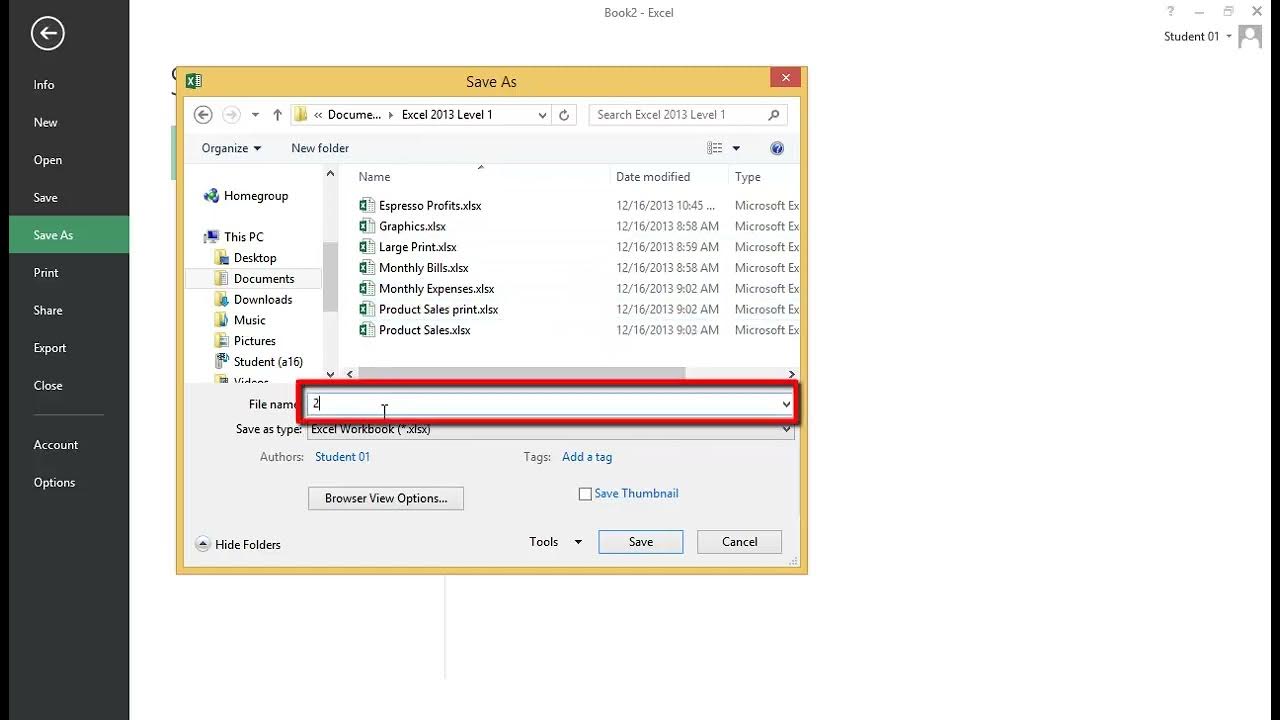Close the Save As dialog
Image resolution: width=1280 pixels, height=720 pixels.
[786, 78]
